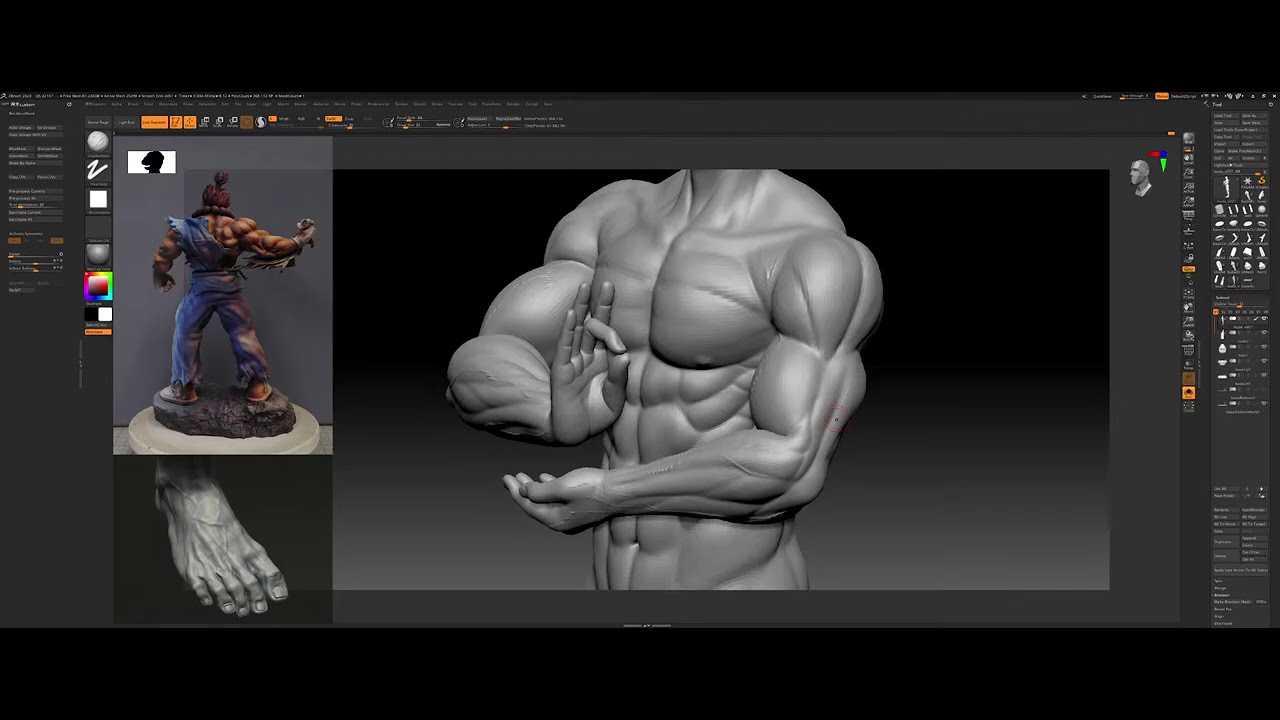Select the PolyMesh3D star tool icon
1280x720 pixels.
(1246, 181)
